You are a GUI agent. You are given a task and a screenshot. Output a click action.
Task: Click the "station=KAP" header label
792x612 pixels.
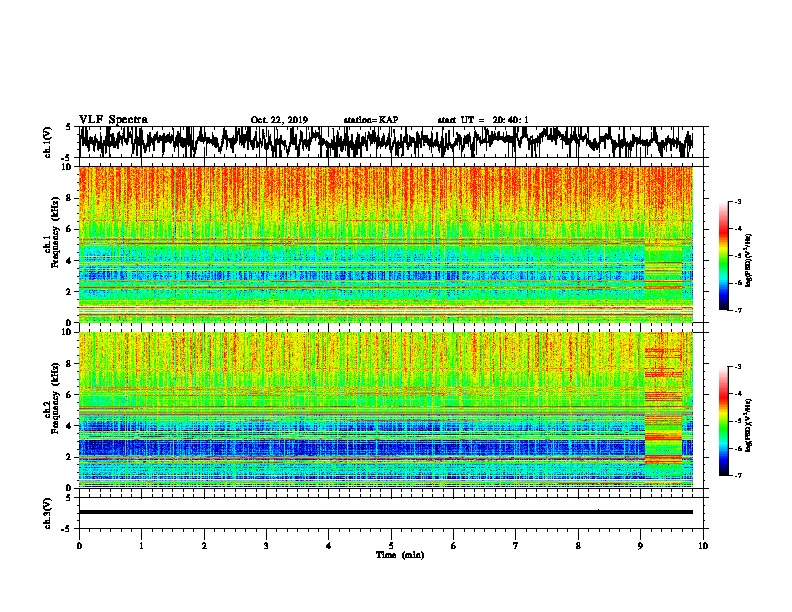(371, 120)
